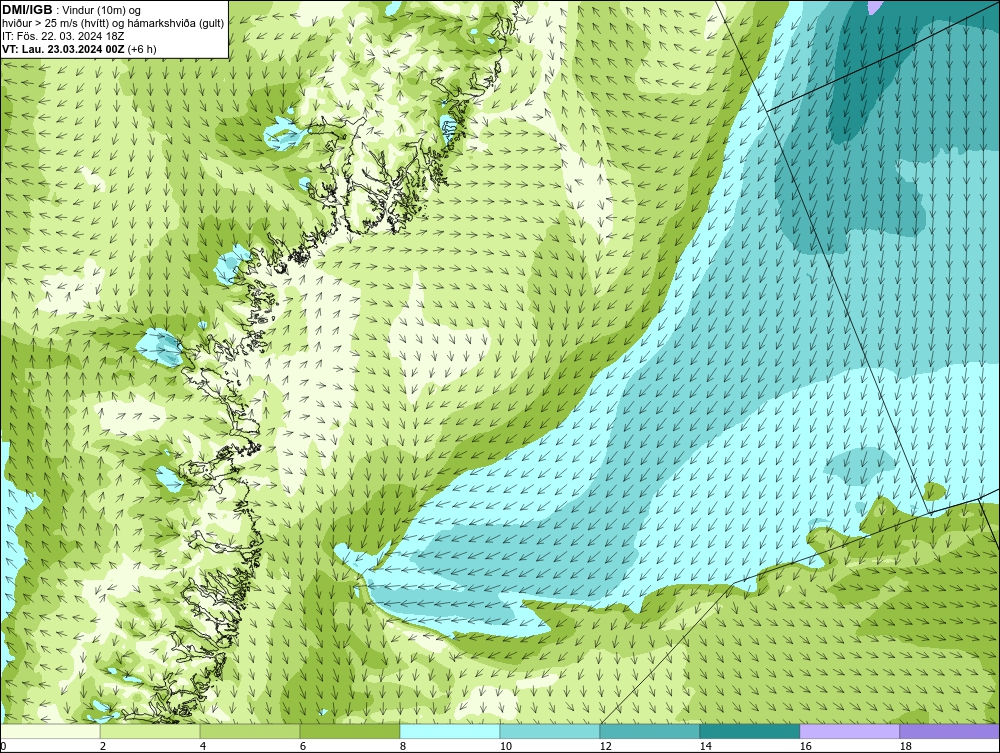This screenshot has width=1000, height=753.
Task: Click the 16–18 m/s lavender legend swatch
Action: pos(849,731)
